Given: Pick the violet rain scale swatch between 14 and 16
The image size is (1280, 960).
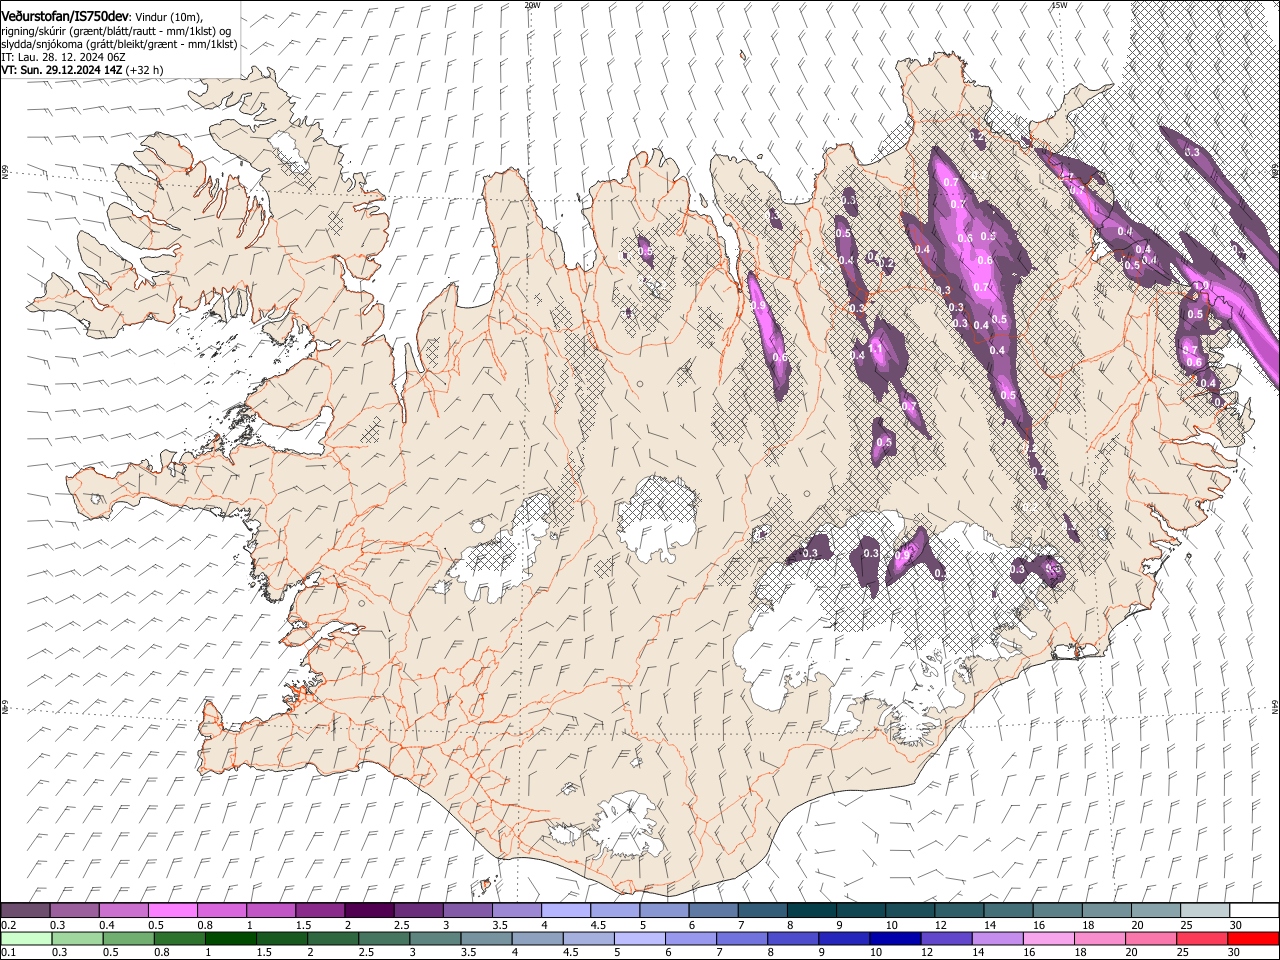Looking at the screenshot, I should 998,938.
